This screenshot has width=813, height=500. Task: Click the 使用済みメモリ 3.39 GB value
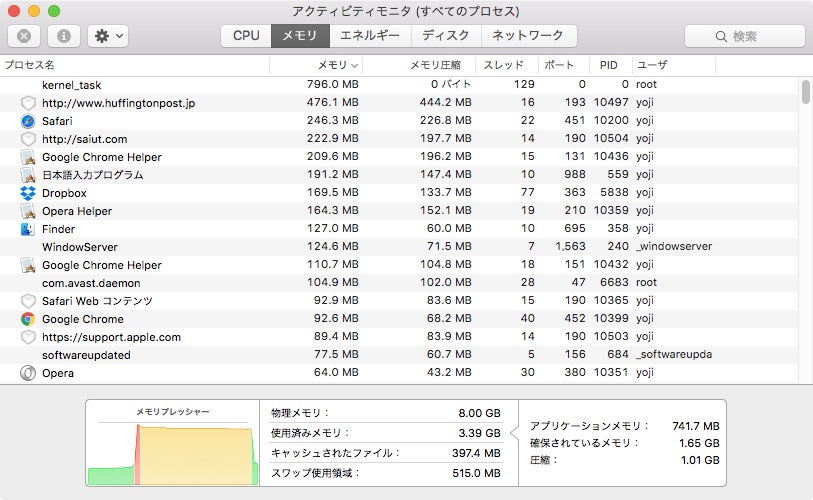pos(480,433)
